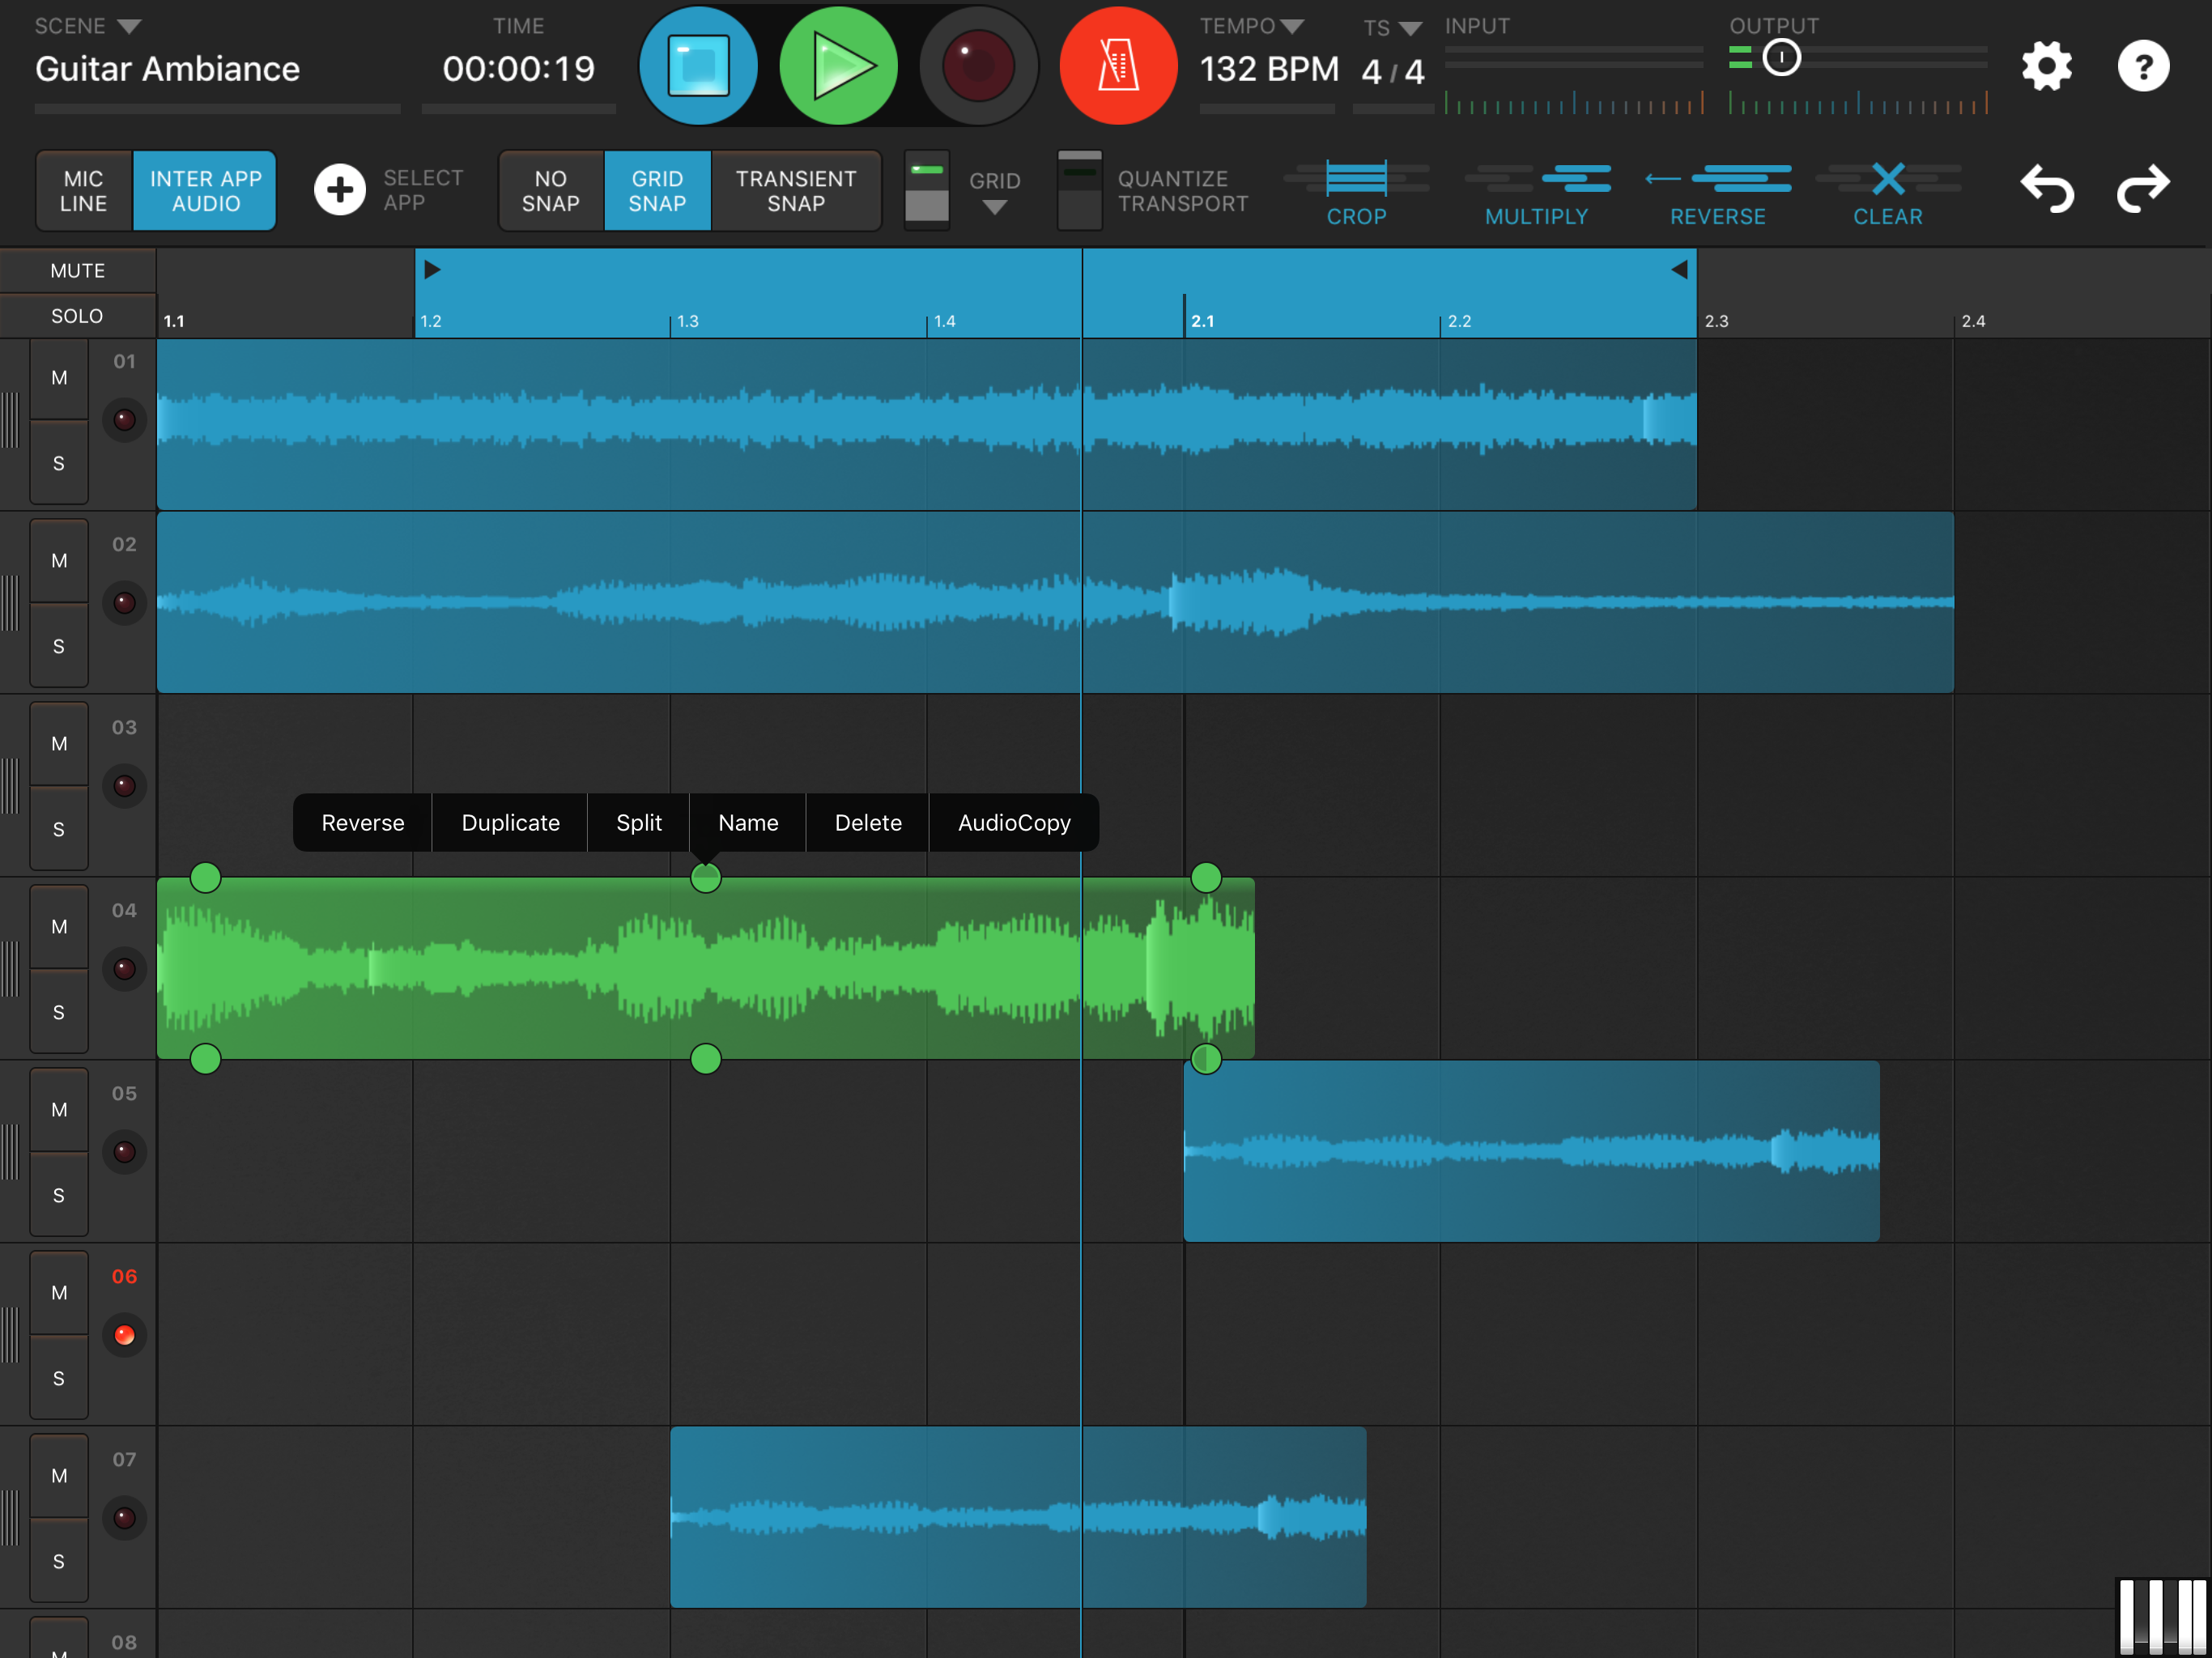2212x1658 pixels.
Task: Click the main record button
Action: click(x=977, y=66)
